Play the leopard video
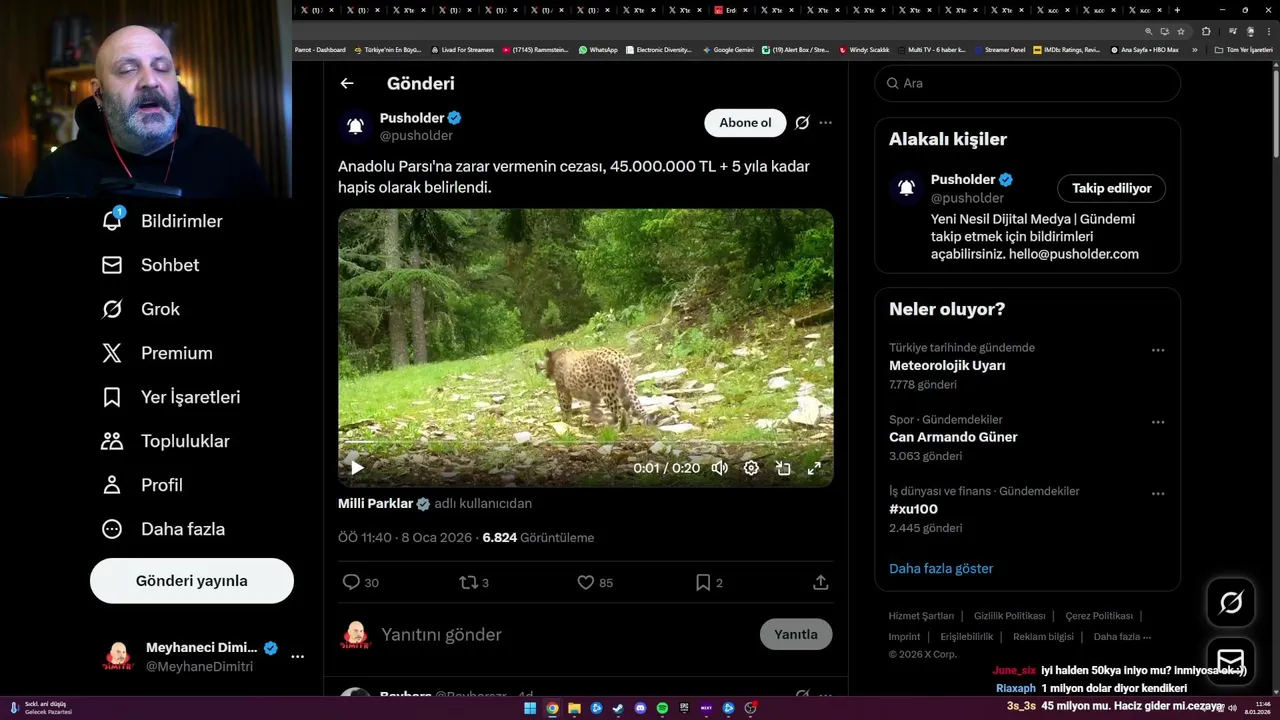 coord(357,467)
